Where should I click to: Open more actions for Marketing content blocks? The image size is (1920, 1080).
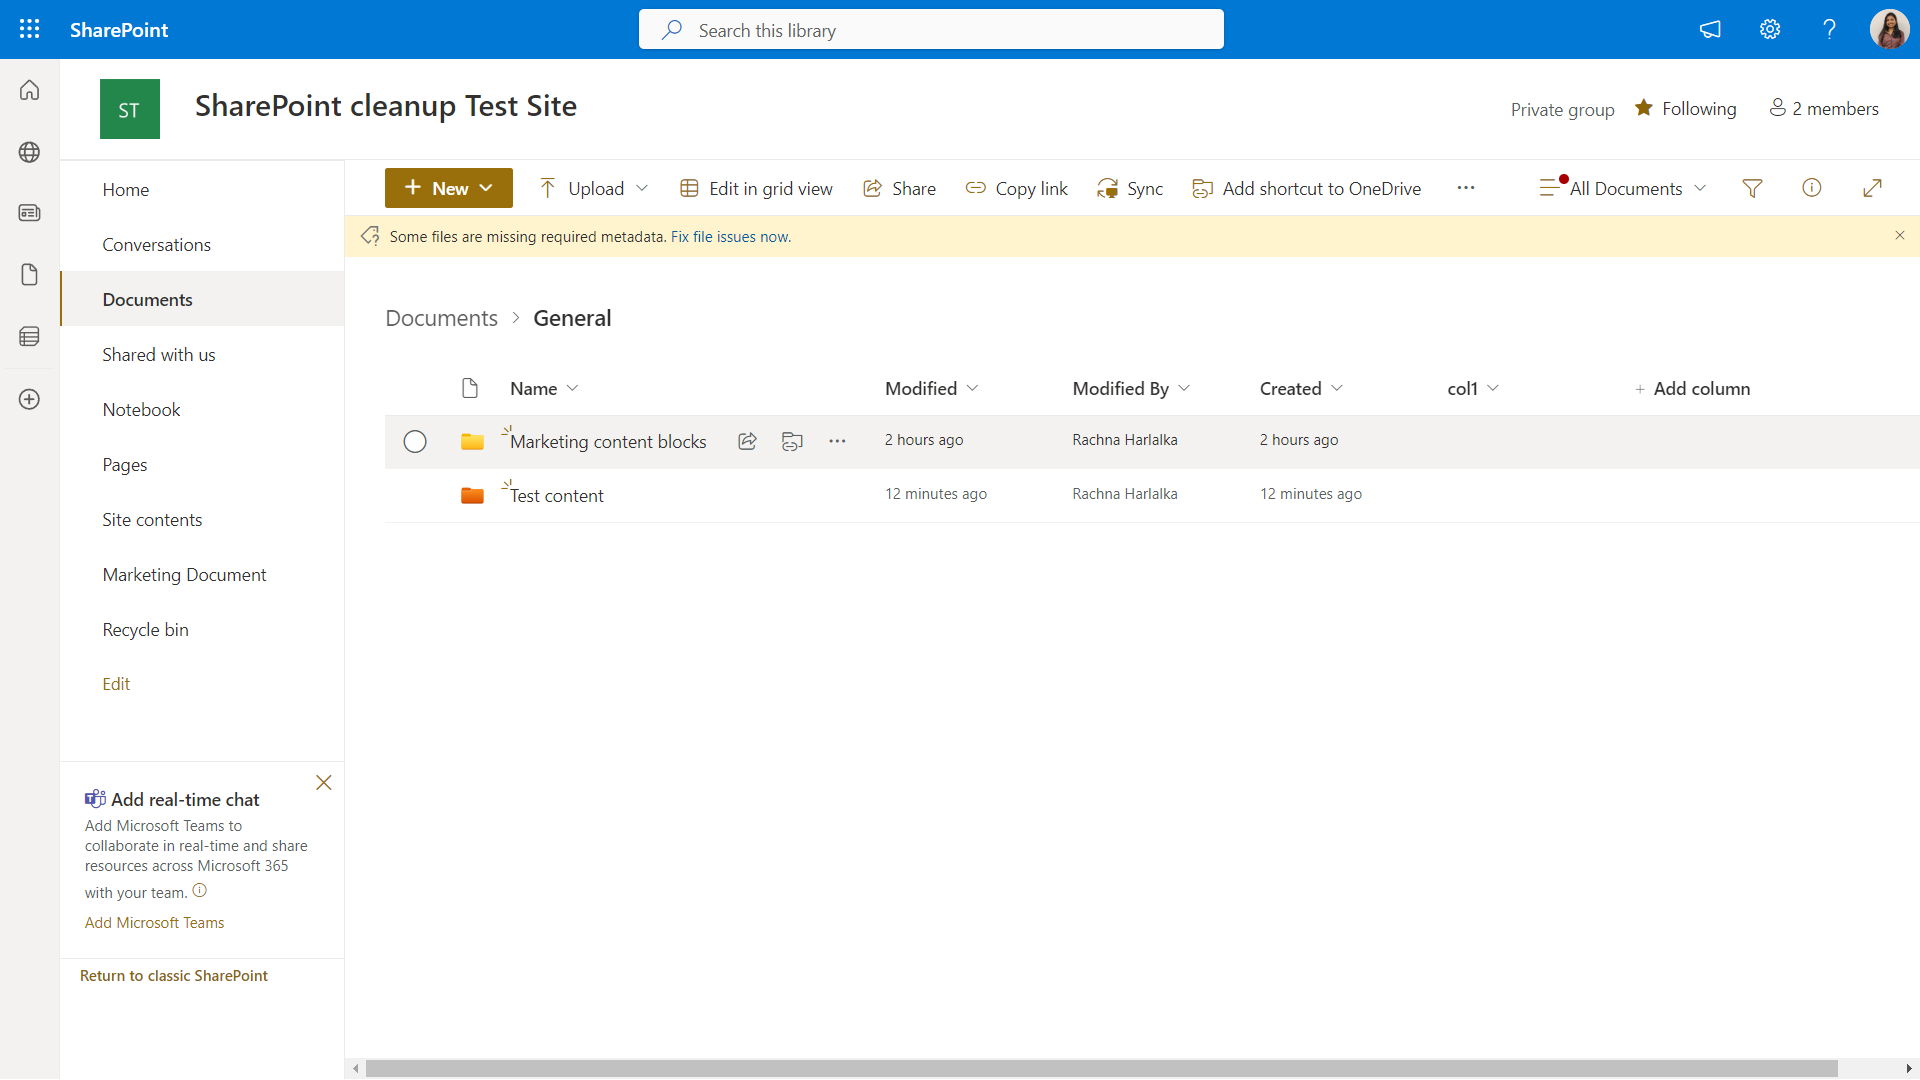pyautogui.click(x=837, y=441)
